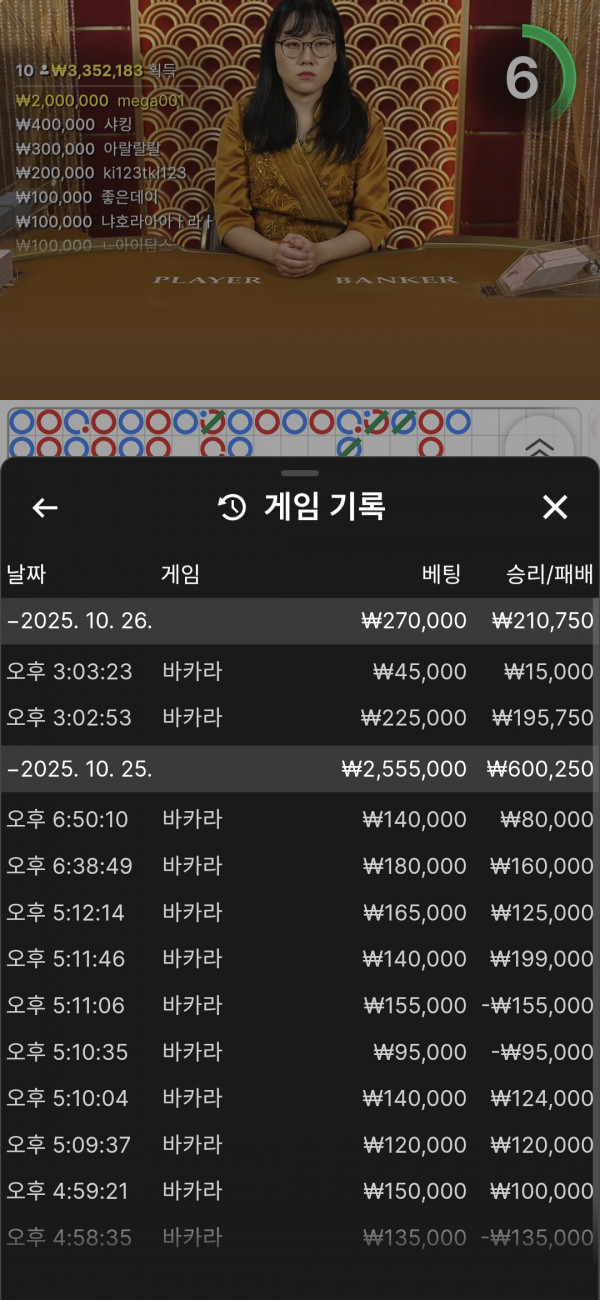Viewport: 600px width, 1300px height.
Task: Click the 베팅 column header
Action: pos(441,574)
